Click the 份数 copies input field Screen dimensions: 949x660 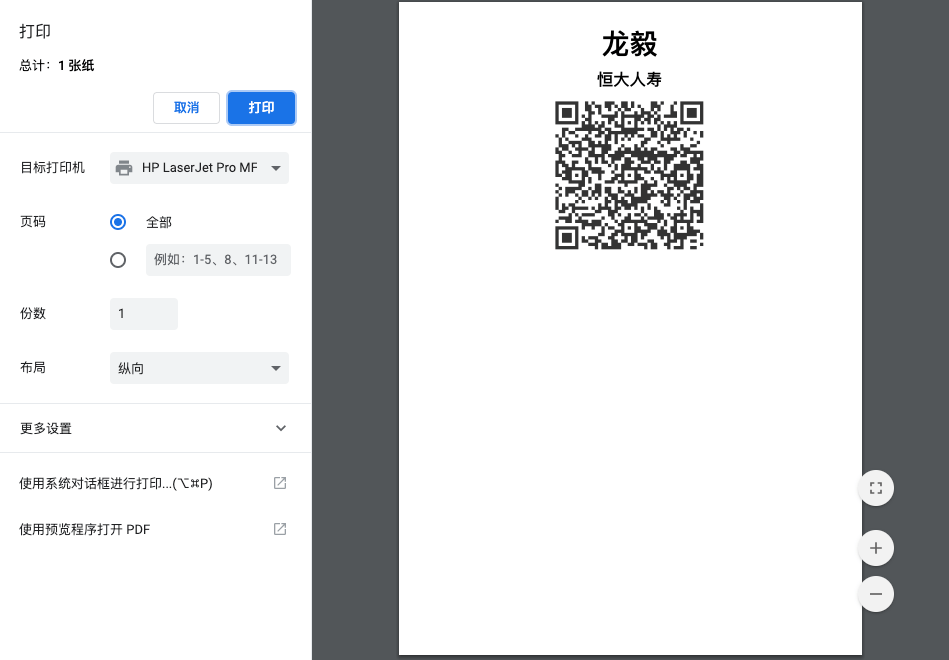coord(144,314)
